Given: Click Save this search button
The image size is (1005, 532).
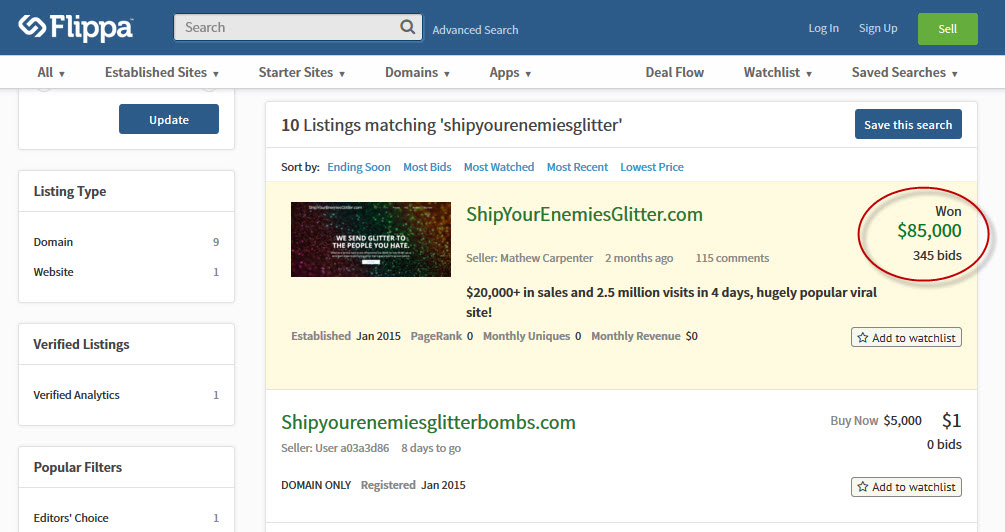Looking at the screenshot, I should [908, 124].
